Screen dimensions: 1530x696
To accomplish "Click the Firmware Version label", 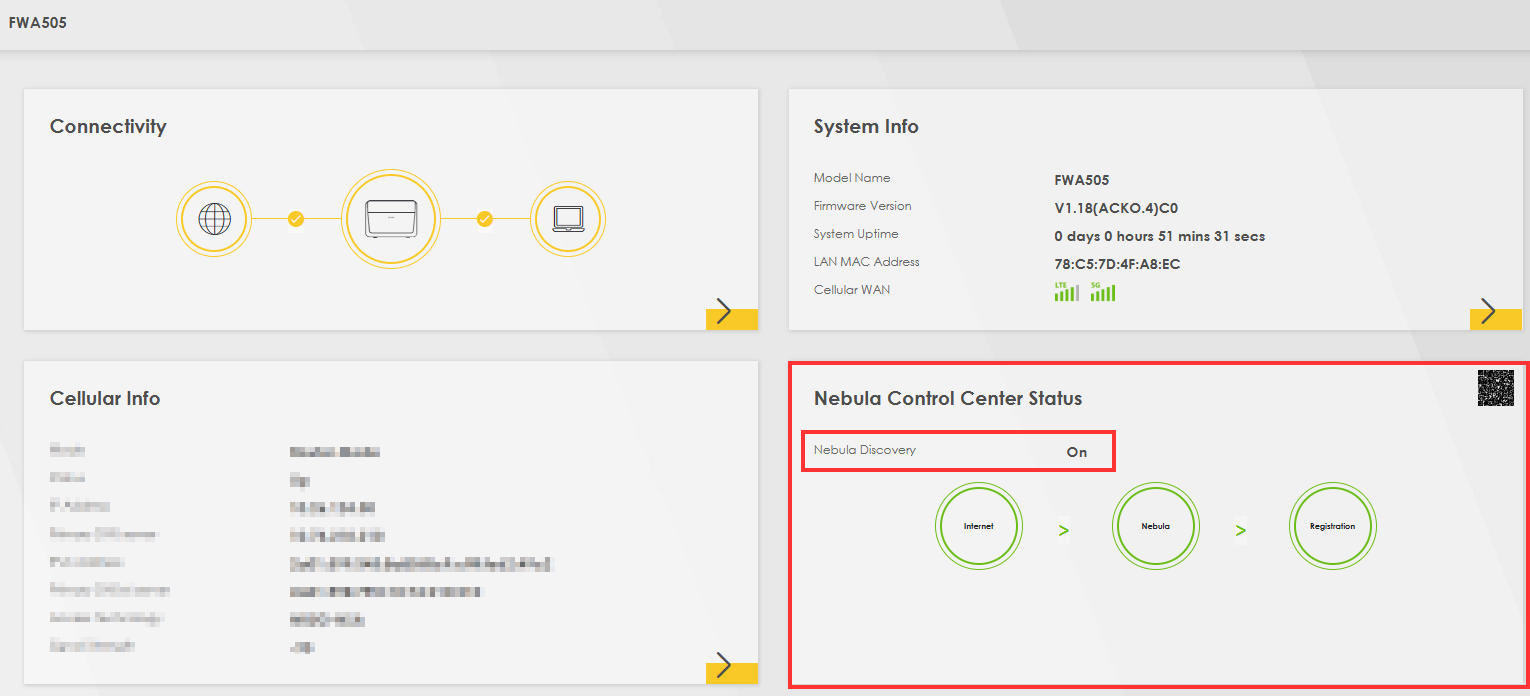I will [x=863, y=206].
